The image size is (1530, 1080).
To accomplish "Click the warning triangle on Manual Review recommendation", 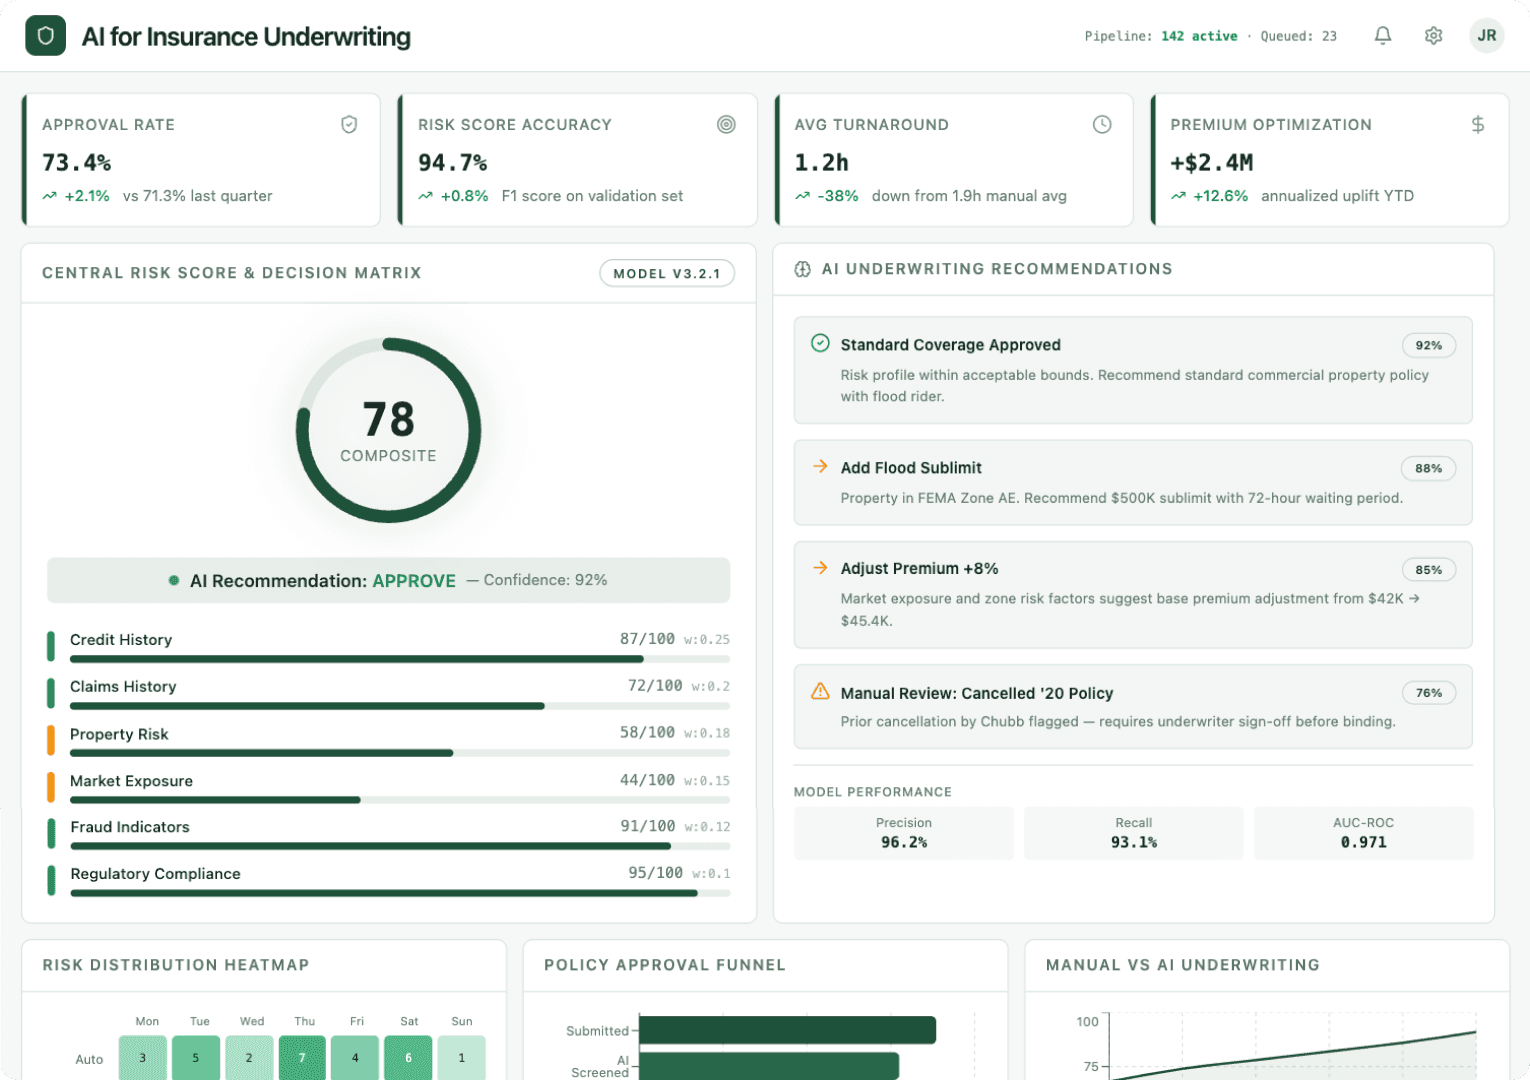I will [x=820, y=690].
